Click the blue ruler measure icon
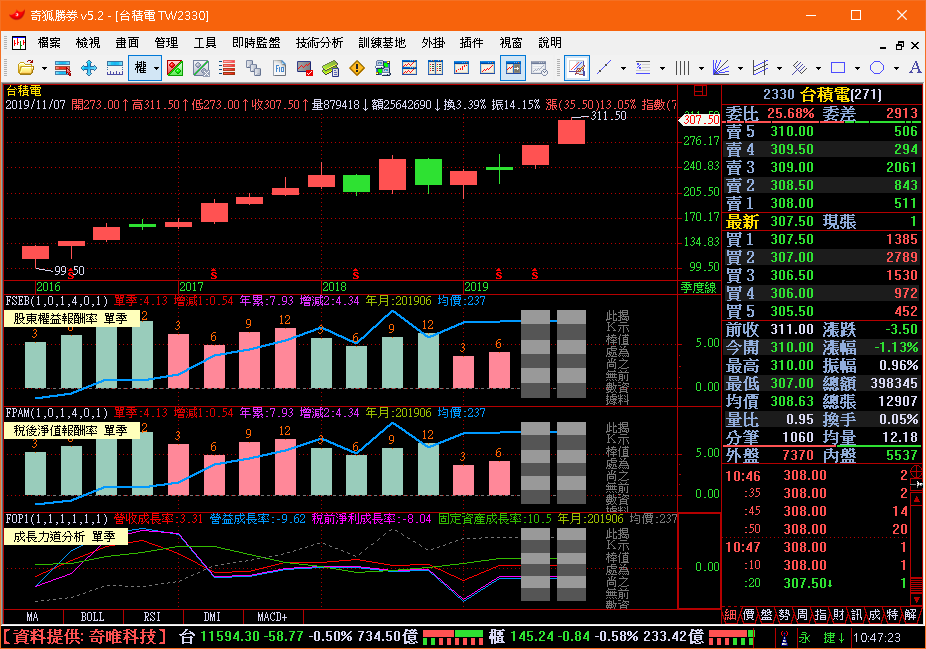The image size is (926, 649). click(115, 68)
